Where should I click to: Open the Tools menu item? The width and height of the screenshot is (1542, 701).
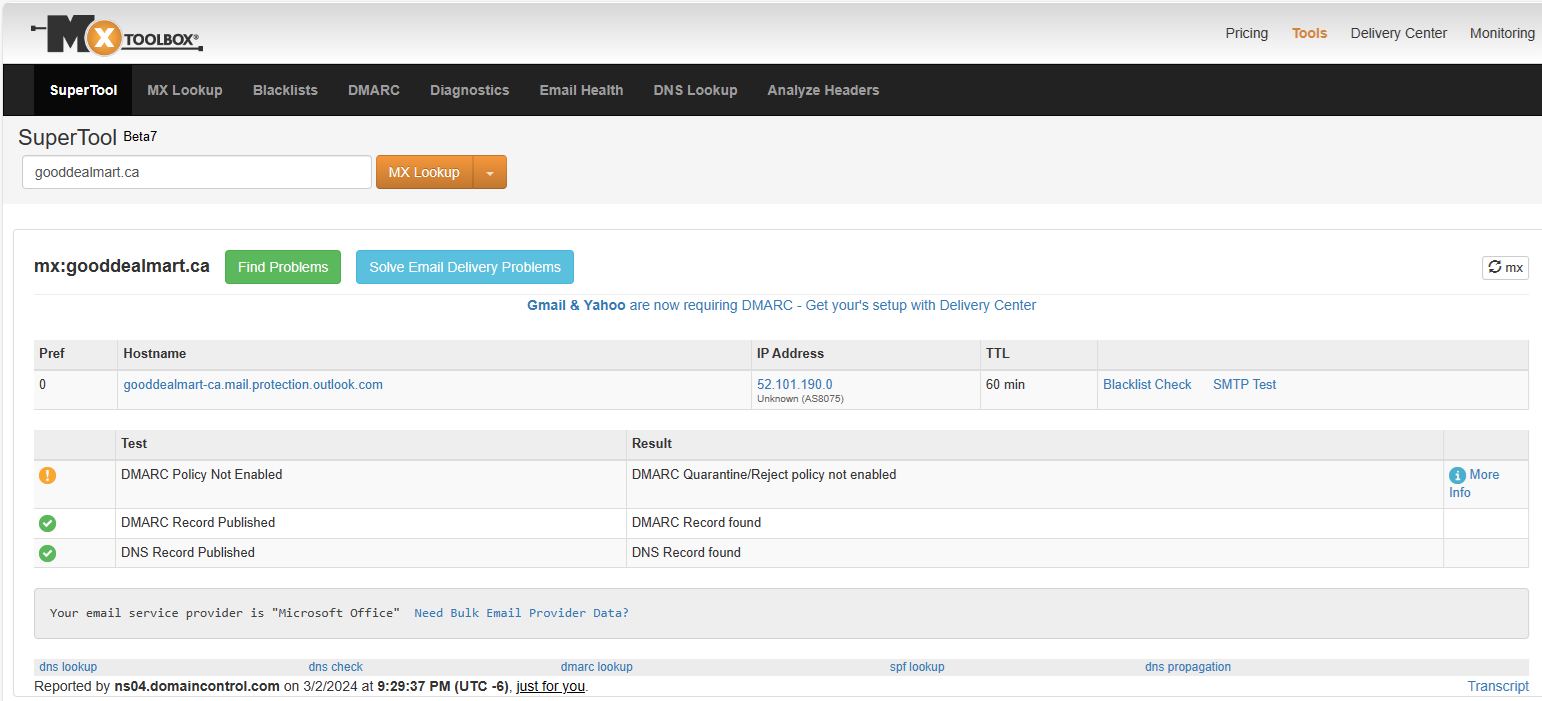tap(1310, 33)
